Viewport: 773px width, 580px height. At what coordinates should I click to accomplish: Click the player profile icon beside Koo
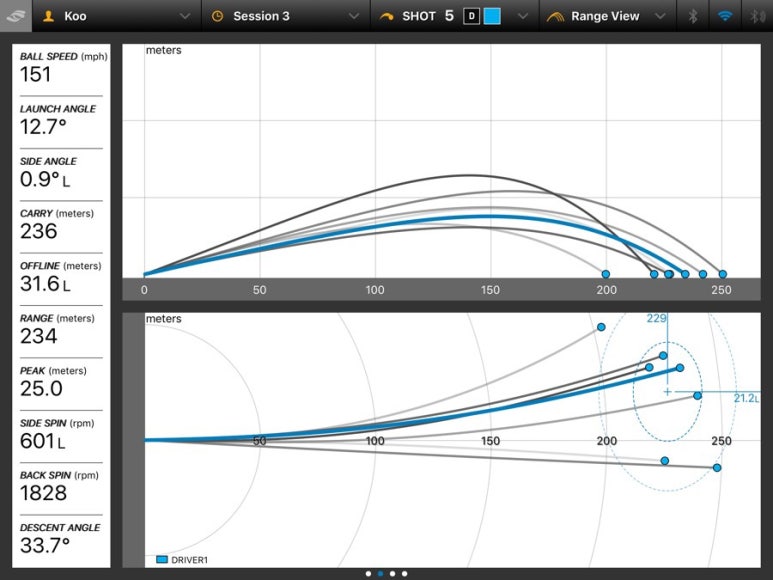[x=48, y=16]
